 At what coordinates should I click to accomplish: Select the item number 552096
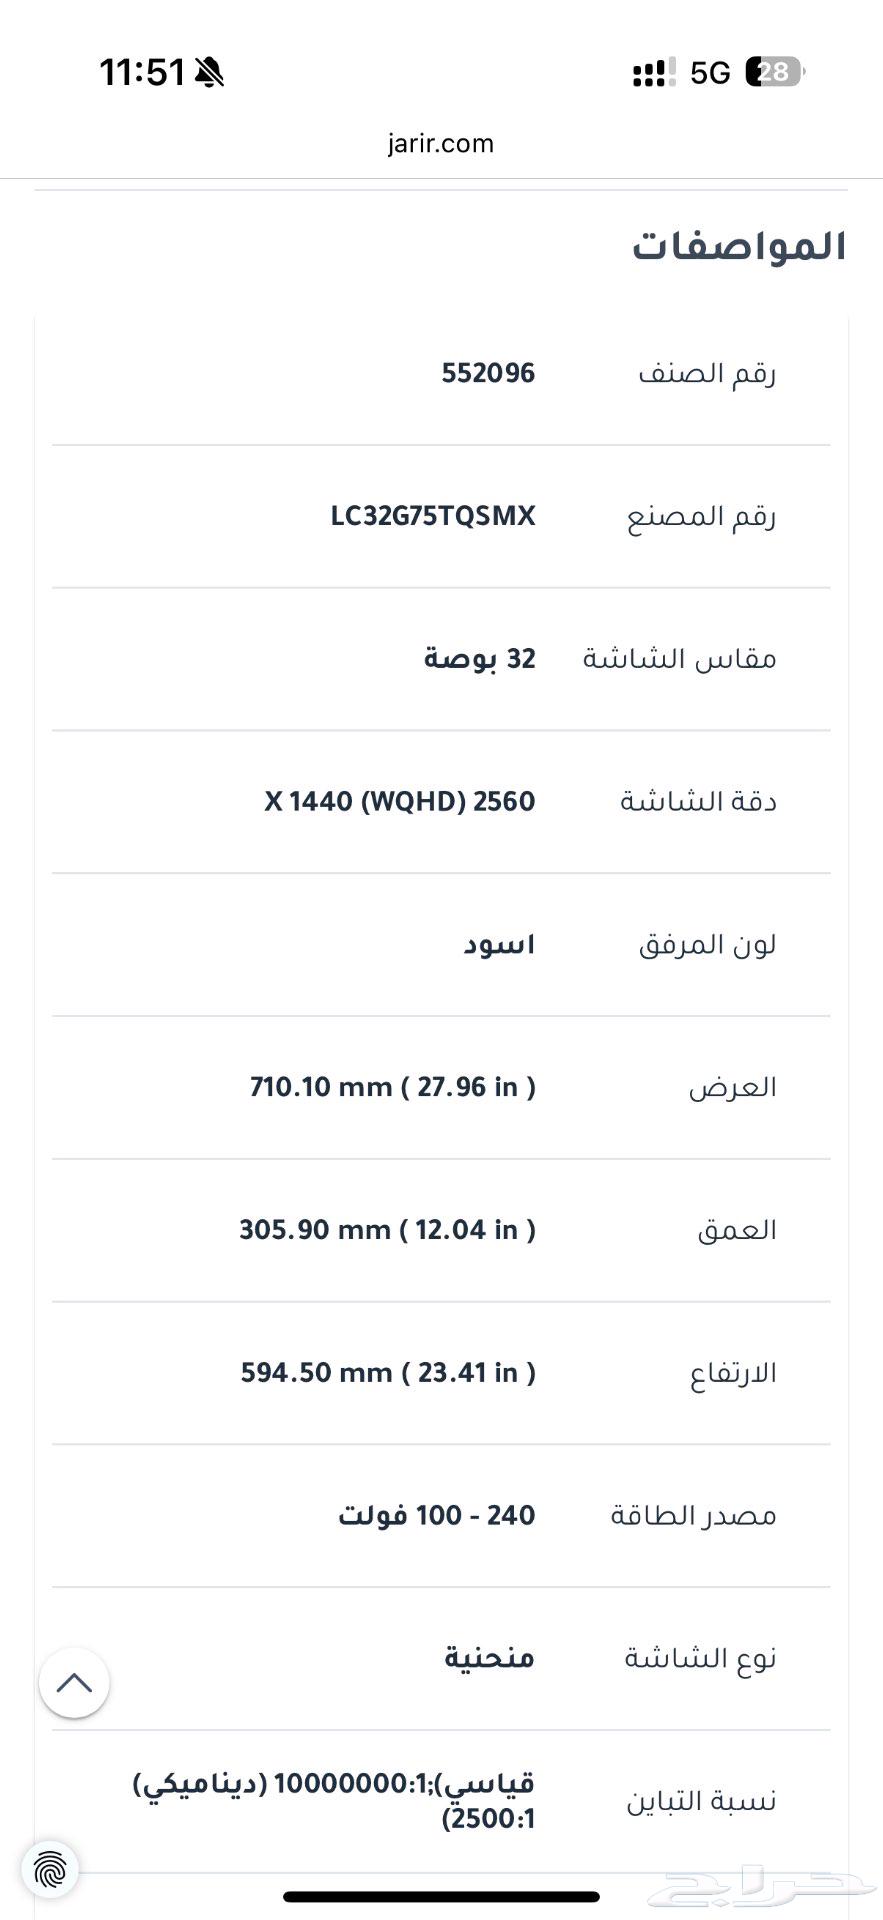point(488,374)
